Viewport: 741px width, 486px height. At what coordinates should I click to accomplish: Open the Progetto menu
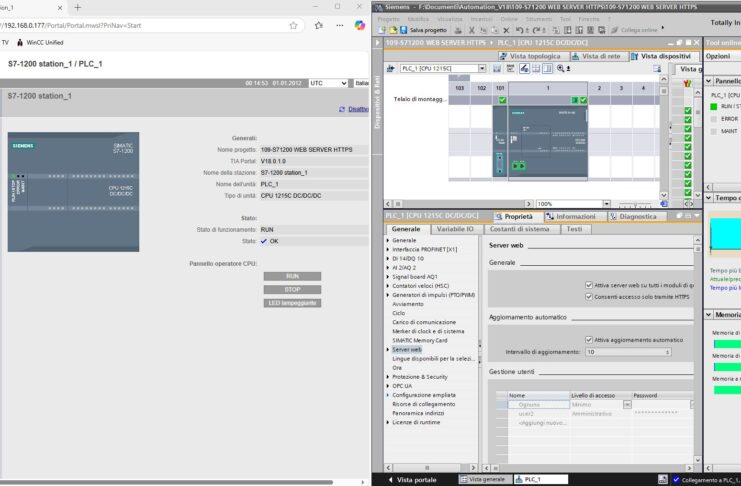388,19
